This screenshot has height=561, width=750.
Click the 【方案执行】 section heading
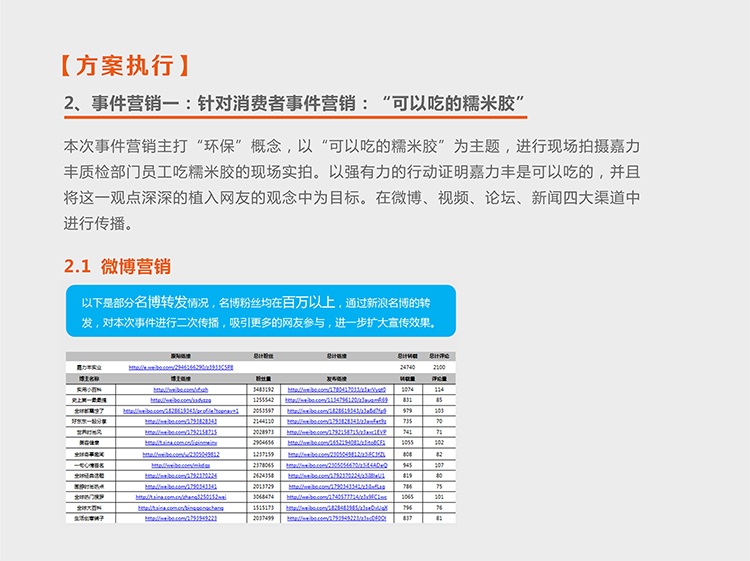point(125,67)
